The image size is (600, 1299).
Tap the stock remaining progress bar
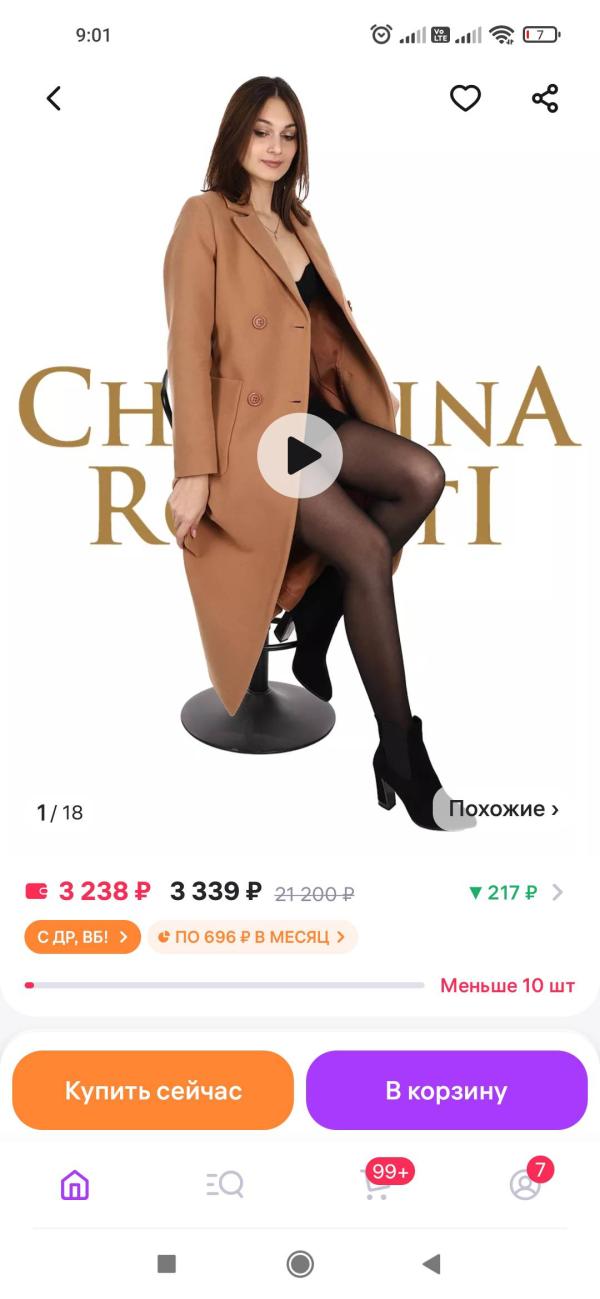(x=225, y=985)
